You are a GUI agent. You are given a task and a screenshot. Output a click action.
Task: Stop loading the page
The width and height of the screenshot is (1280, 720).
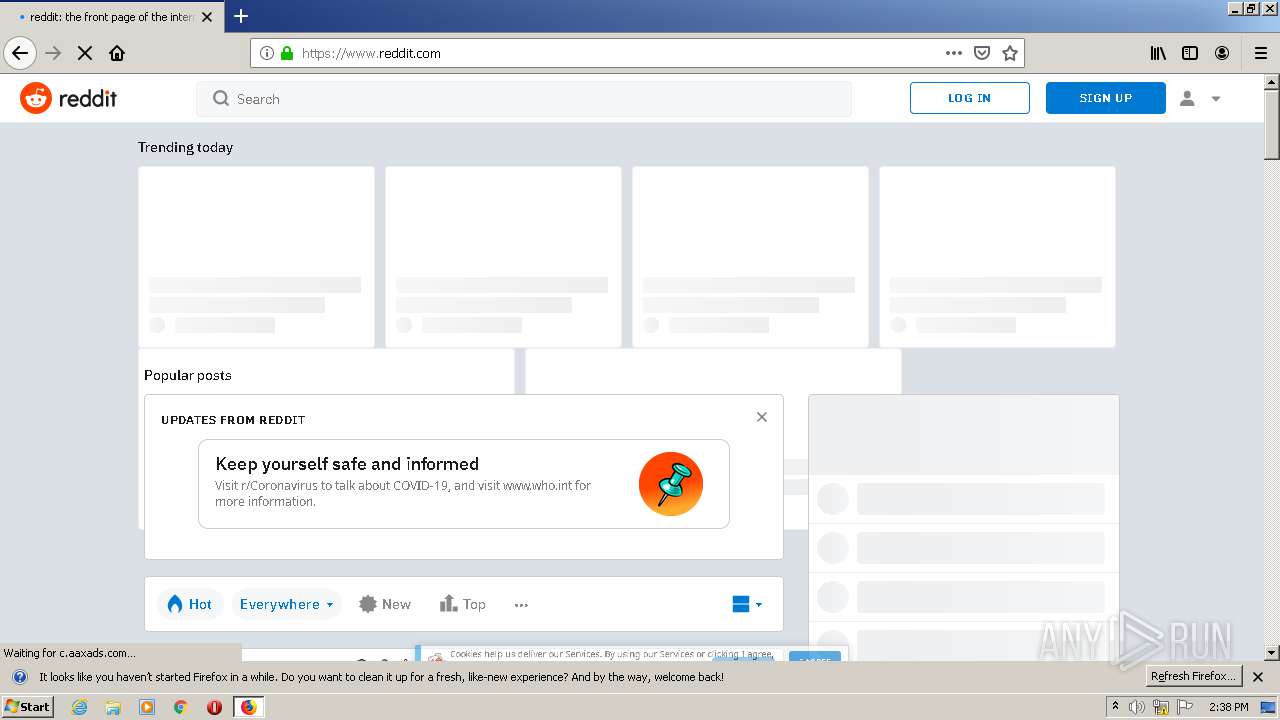pyautogui.click(x=85, y=53)
